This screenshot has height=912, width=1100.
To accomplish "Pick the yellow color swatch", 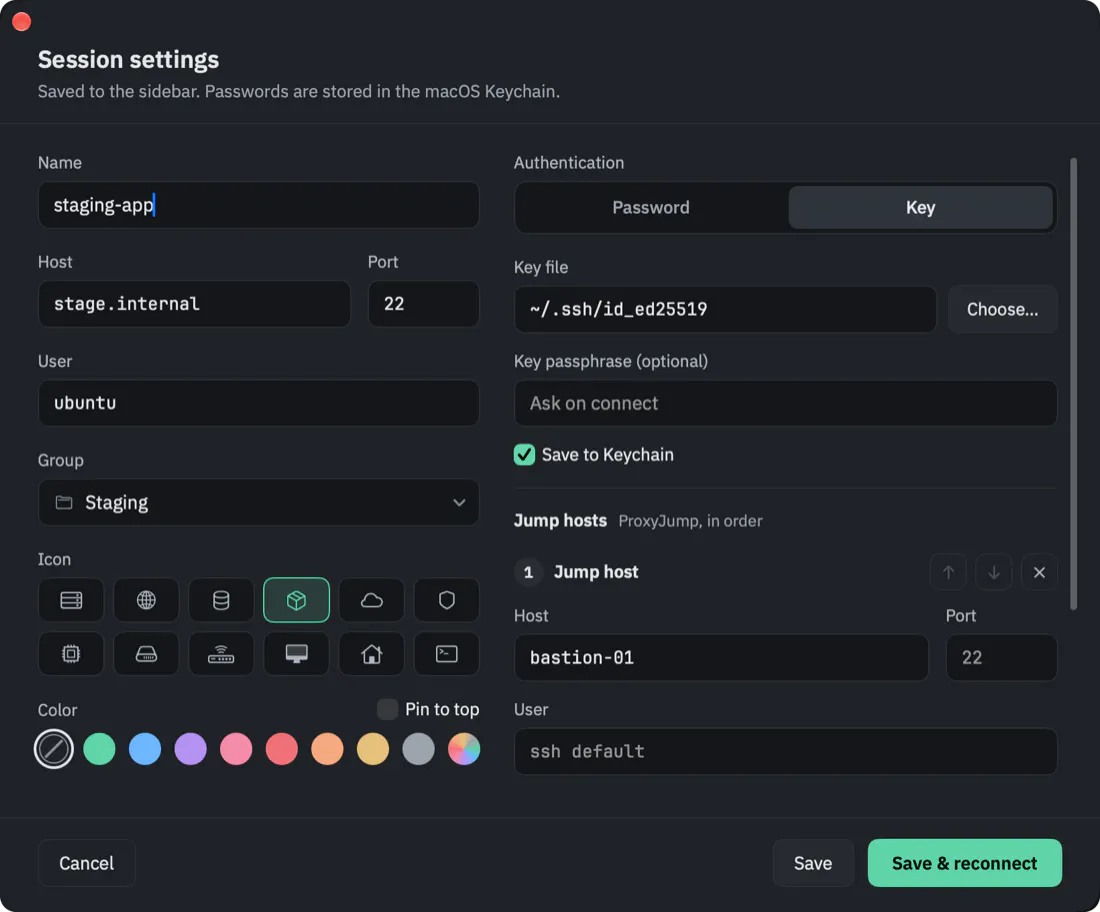I will tap(373, 749).
